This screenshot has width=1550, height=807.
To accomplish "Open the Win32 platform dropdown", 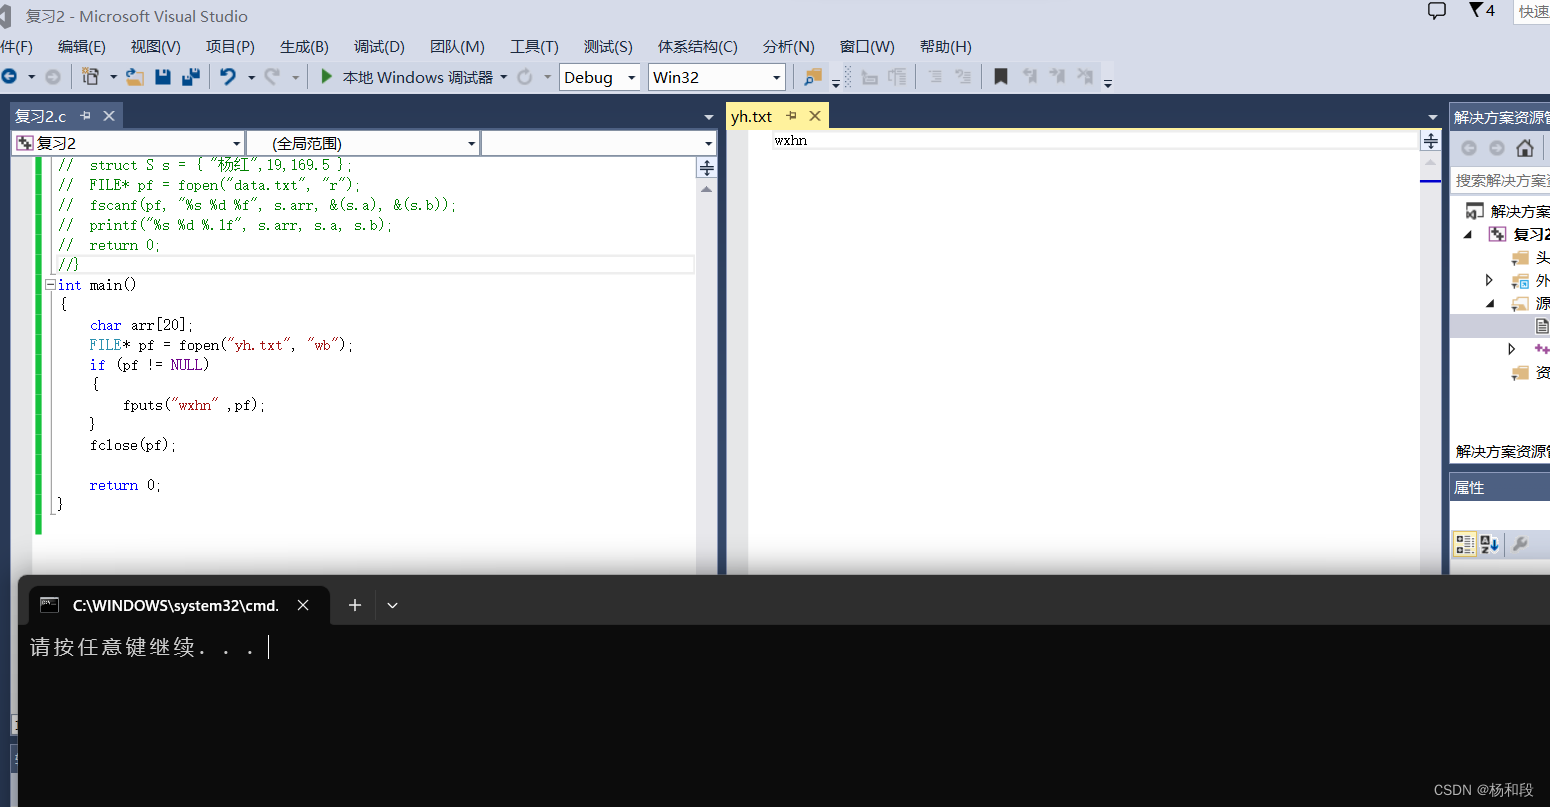I will [717, 77].
